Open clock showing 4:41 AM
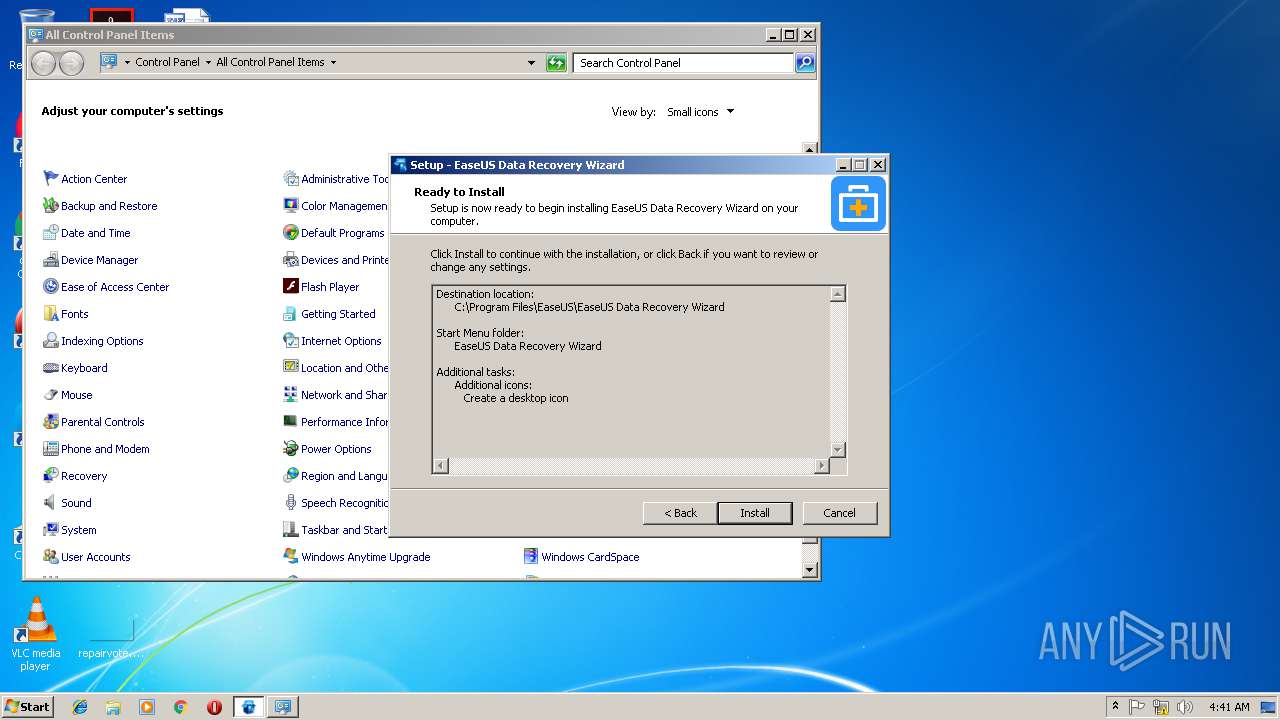Screen dimensions: 1280x720 point(1229,707)
